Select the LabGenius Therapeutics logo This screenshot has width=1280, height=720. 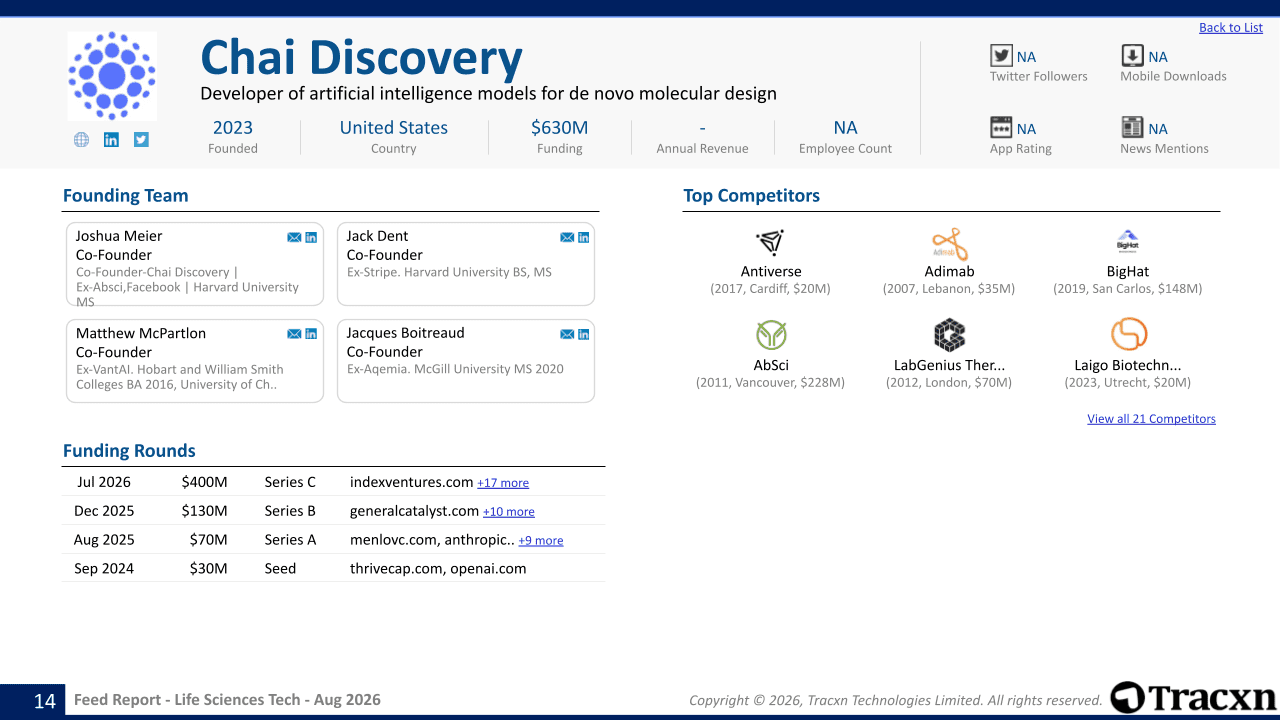(949, 334)
